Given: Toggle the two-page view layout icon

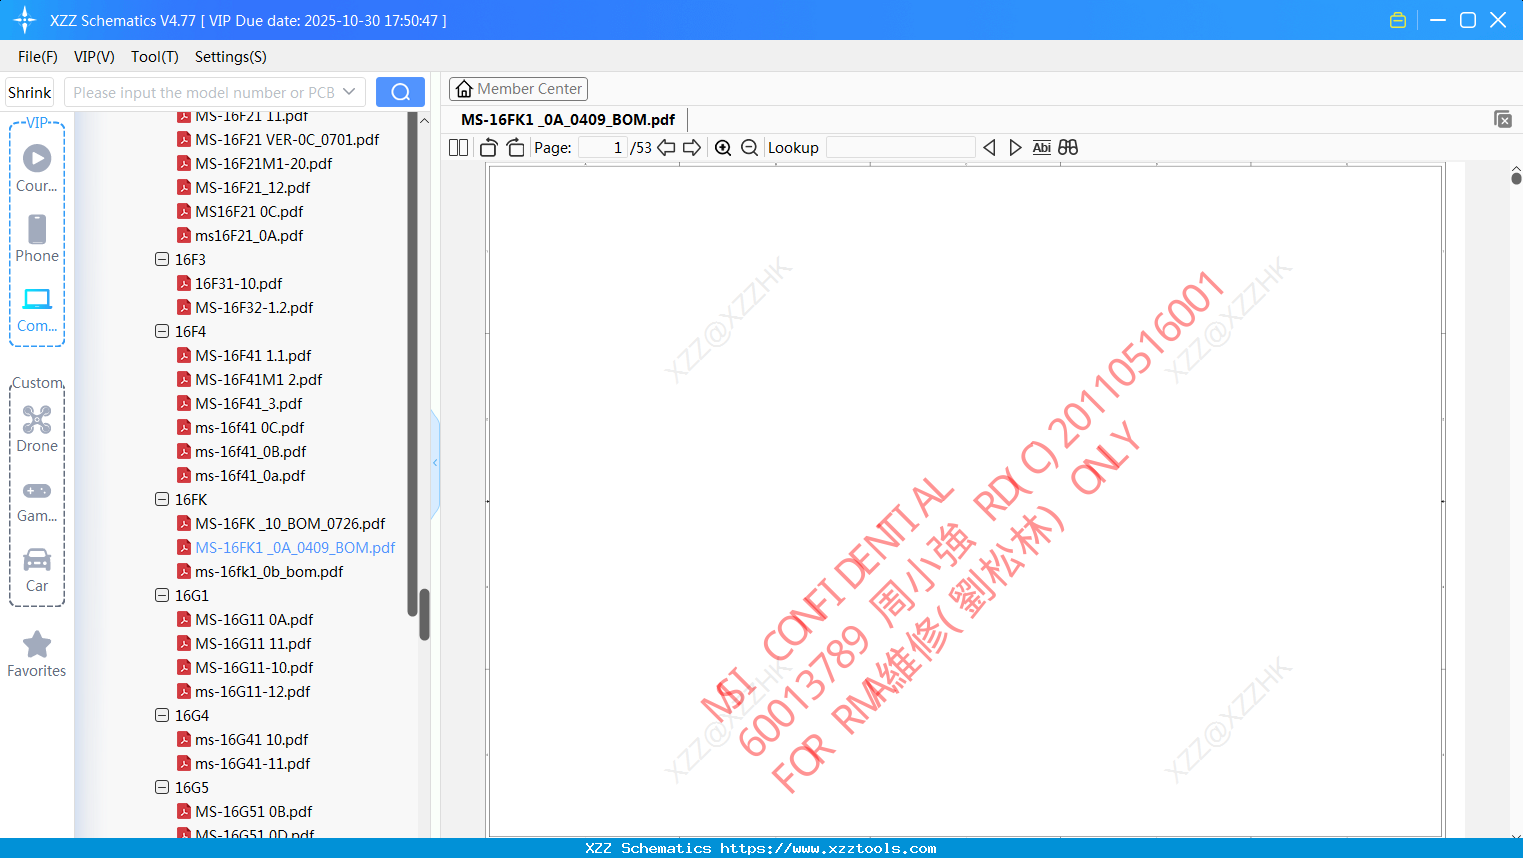Looking at the screenshot, I should pyautogui.click(x=459, y=148).
